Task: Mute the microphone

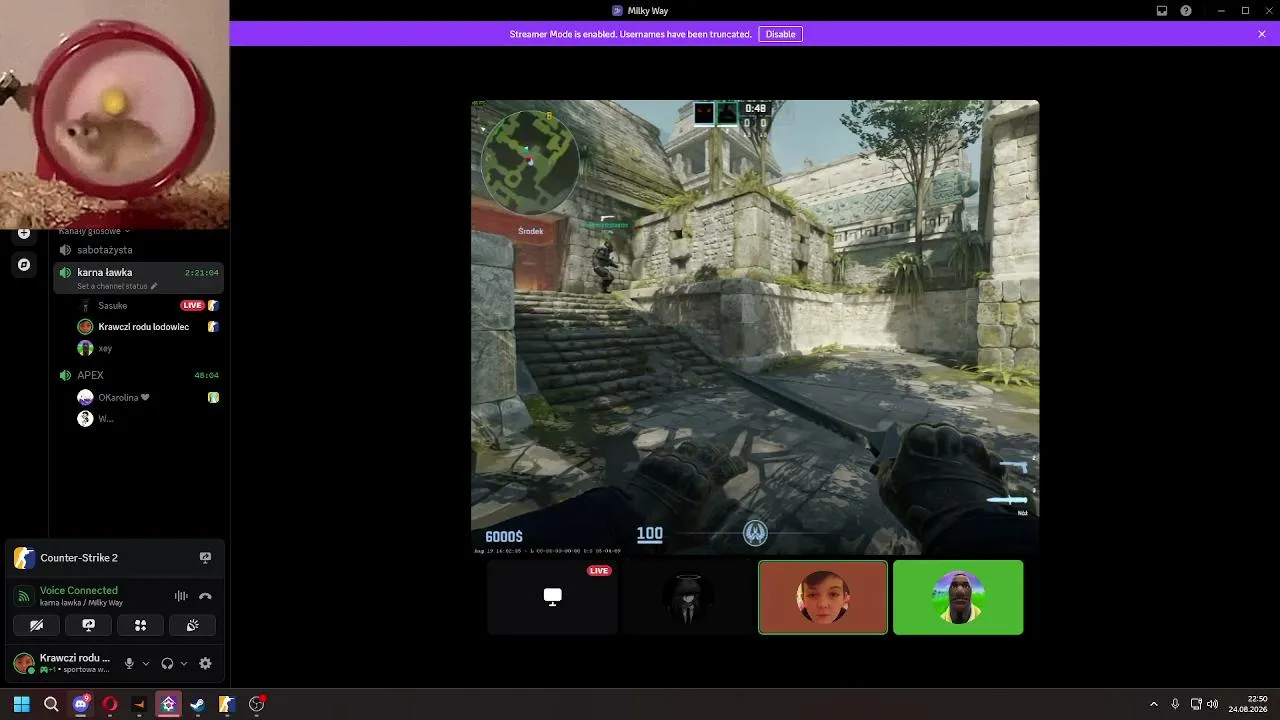Action: click(x=129, y=663)
